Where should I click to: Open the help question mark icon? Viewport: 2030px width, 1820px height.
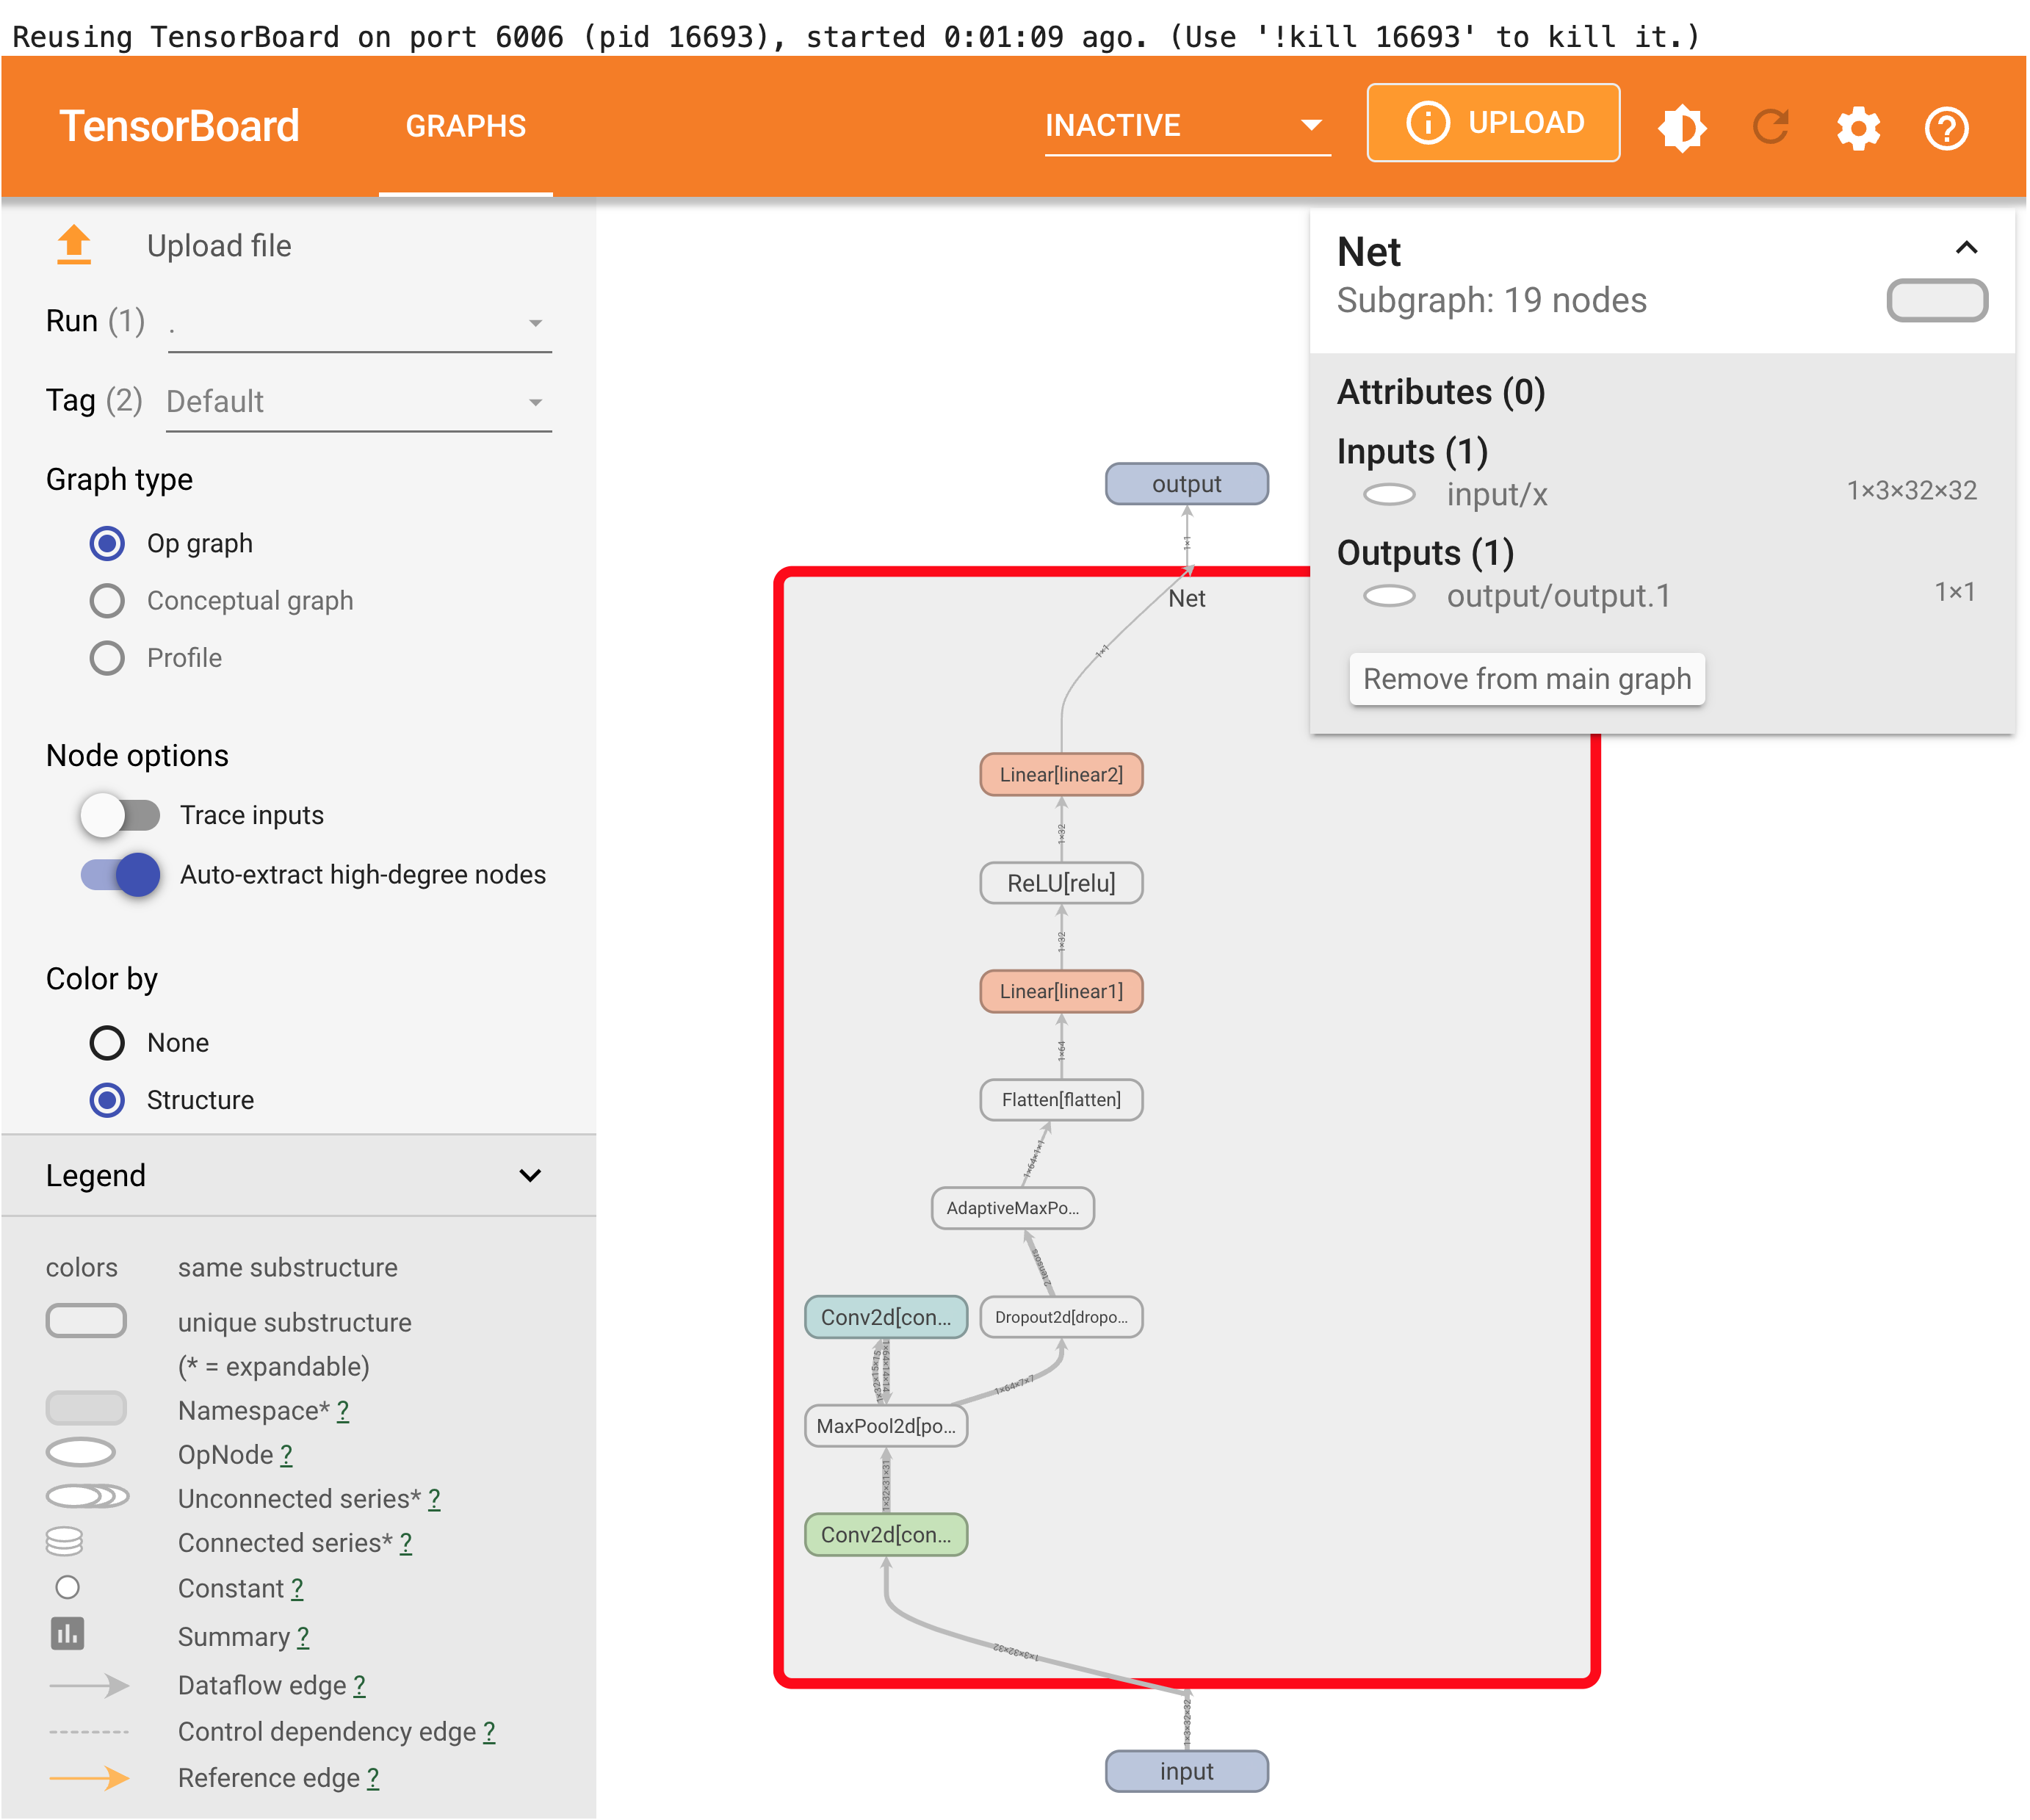tap(1946, 128)
